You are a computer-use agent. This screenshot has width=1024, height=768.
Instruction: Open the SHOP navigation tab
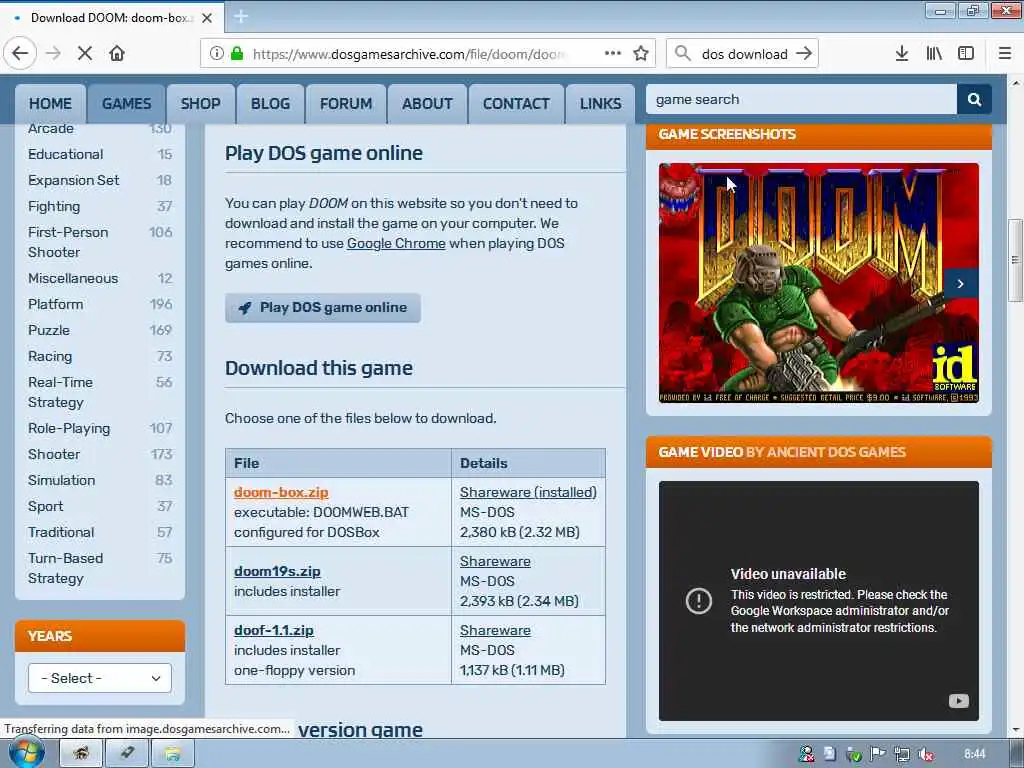pos(200,104)
